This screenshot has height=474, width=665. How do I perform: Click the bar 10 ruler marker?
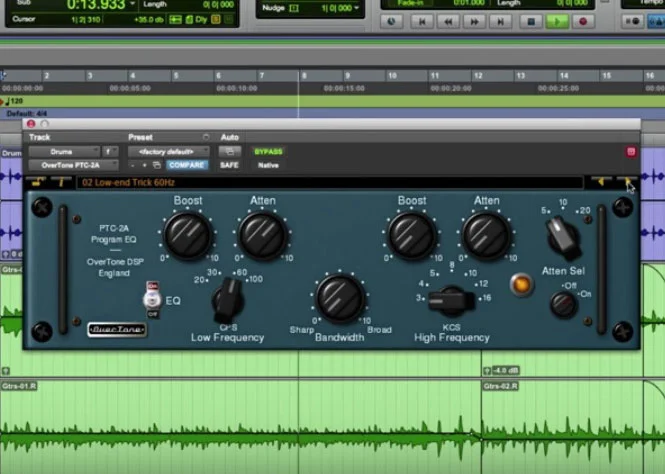point(392,75)
